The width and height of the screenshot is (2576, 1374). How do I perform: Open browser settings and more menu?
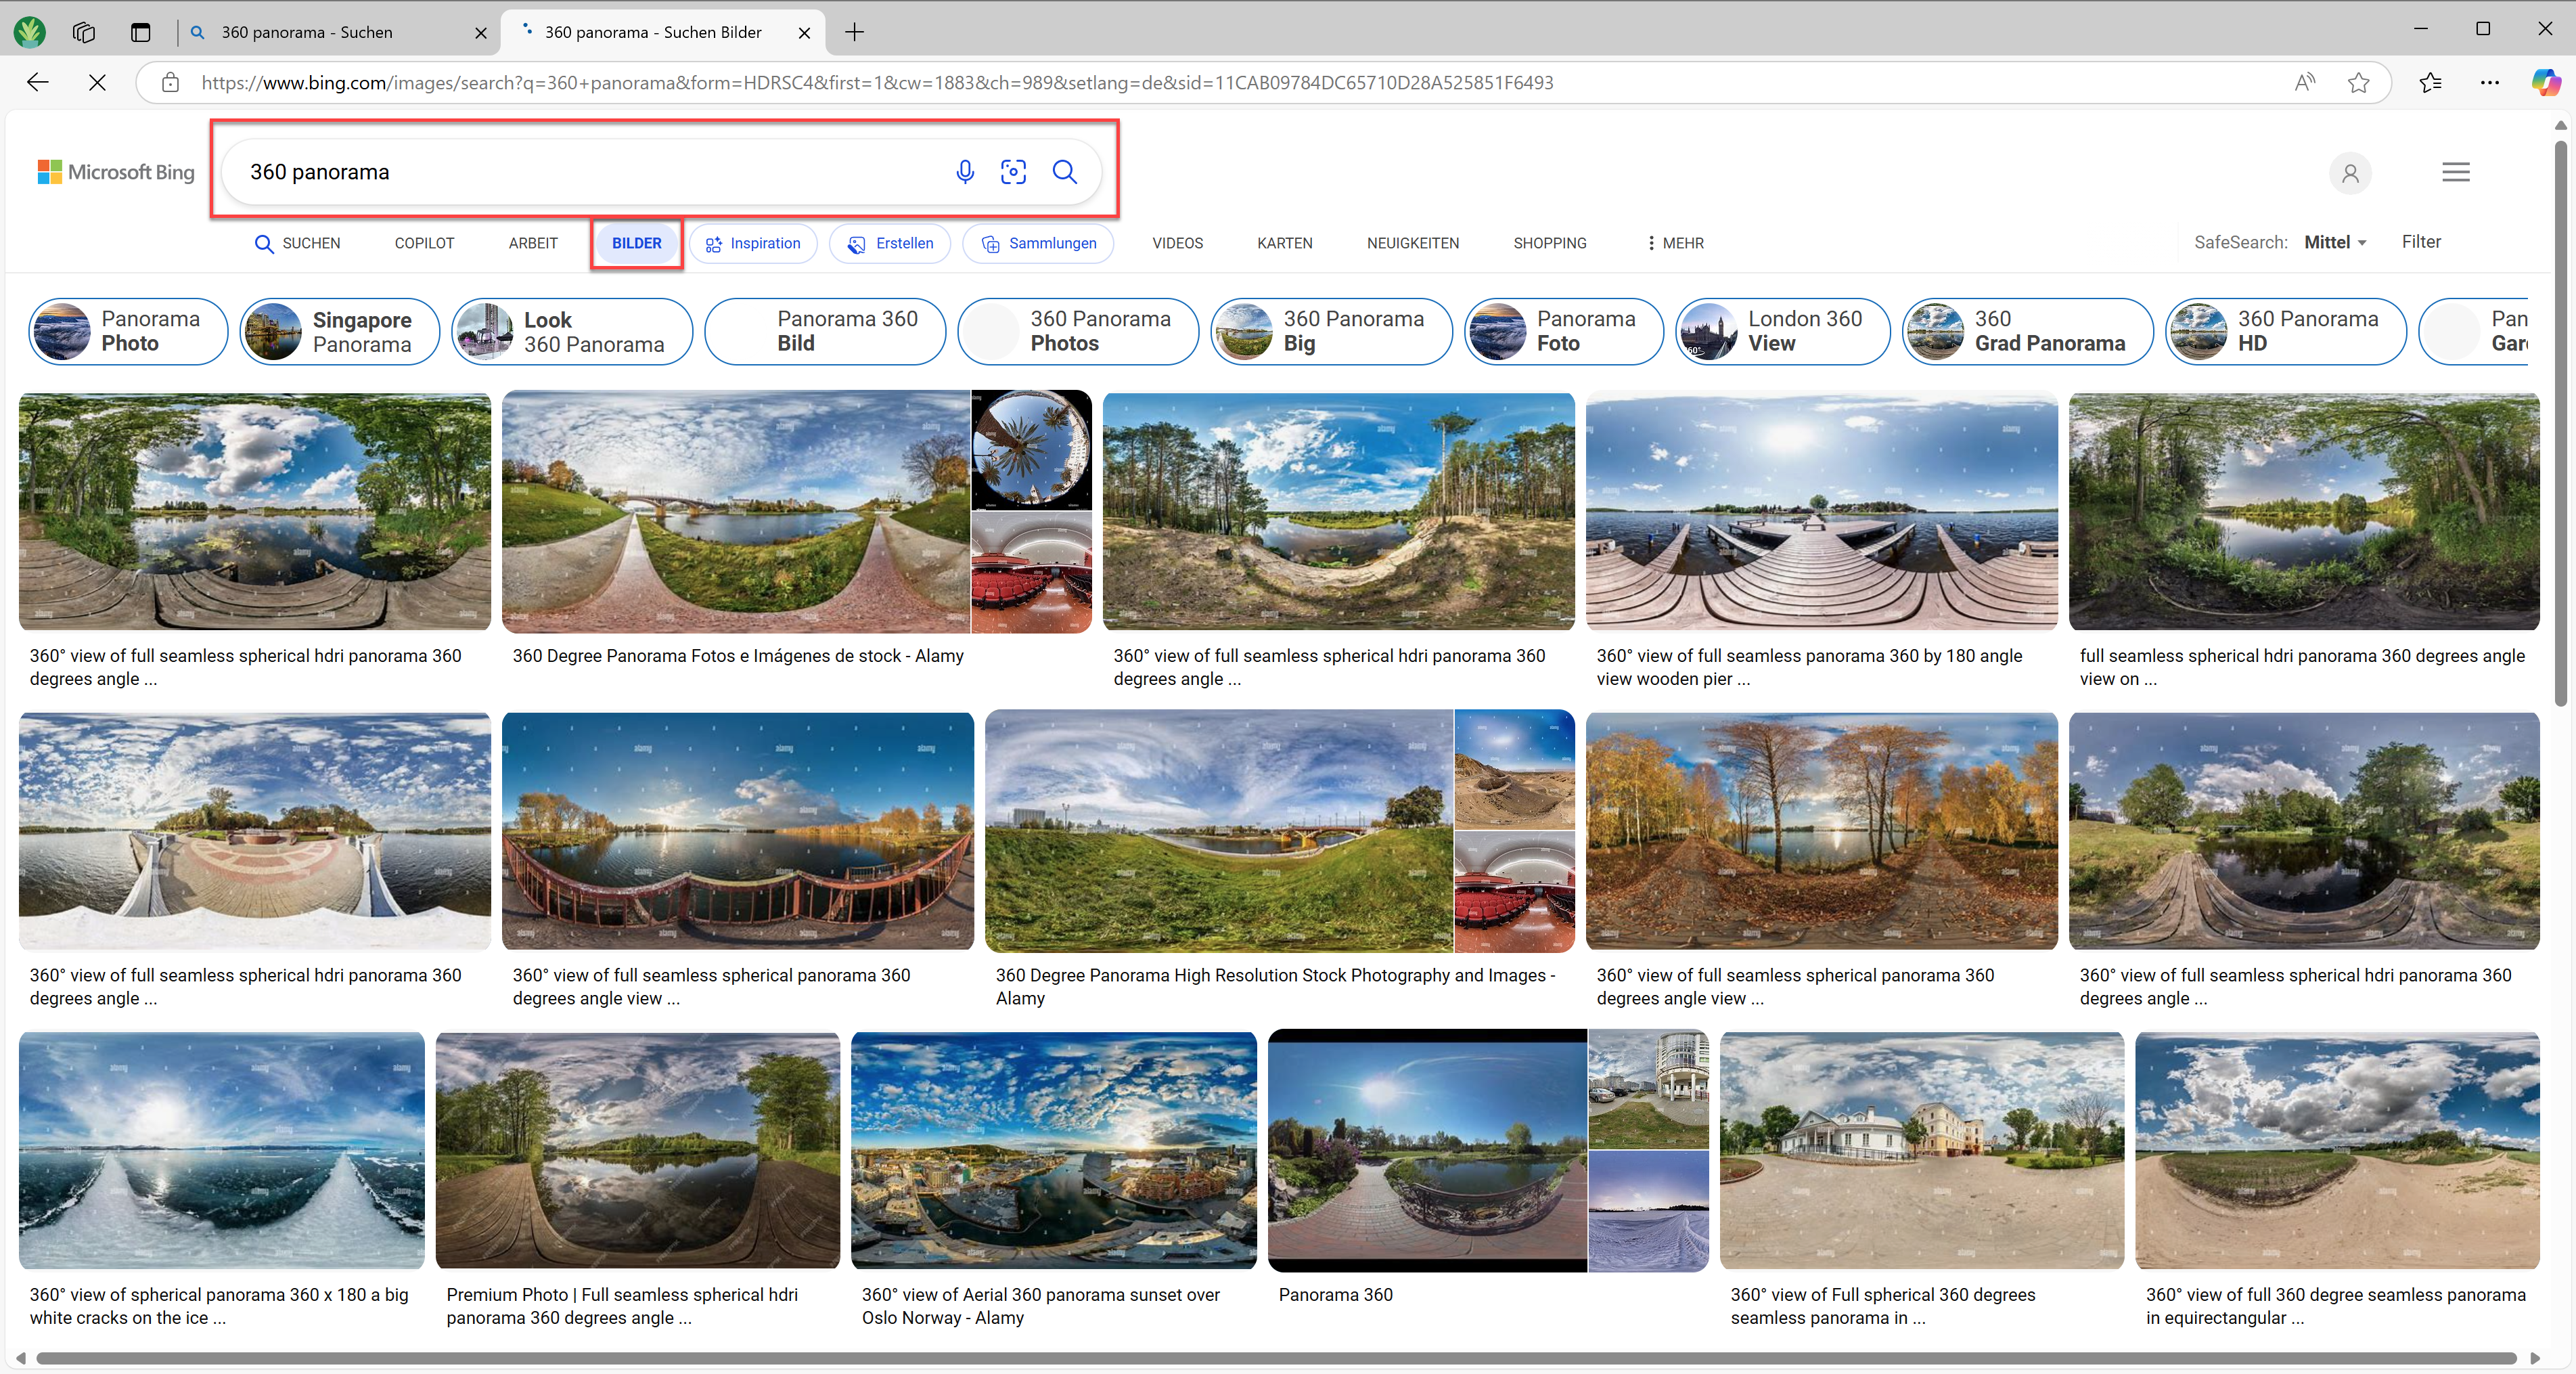2490,83
